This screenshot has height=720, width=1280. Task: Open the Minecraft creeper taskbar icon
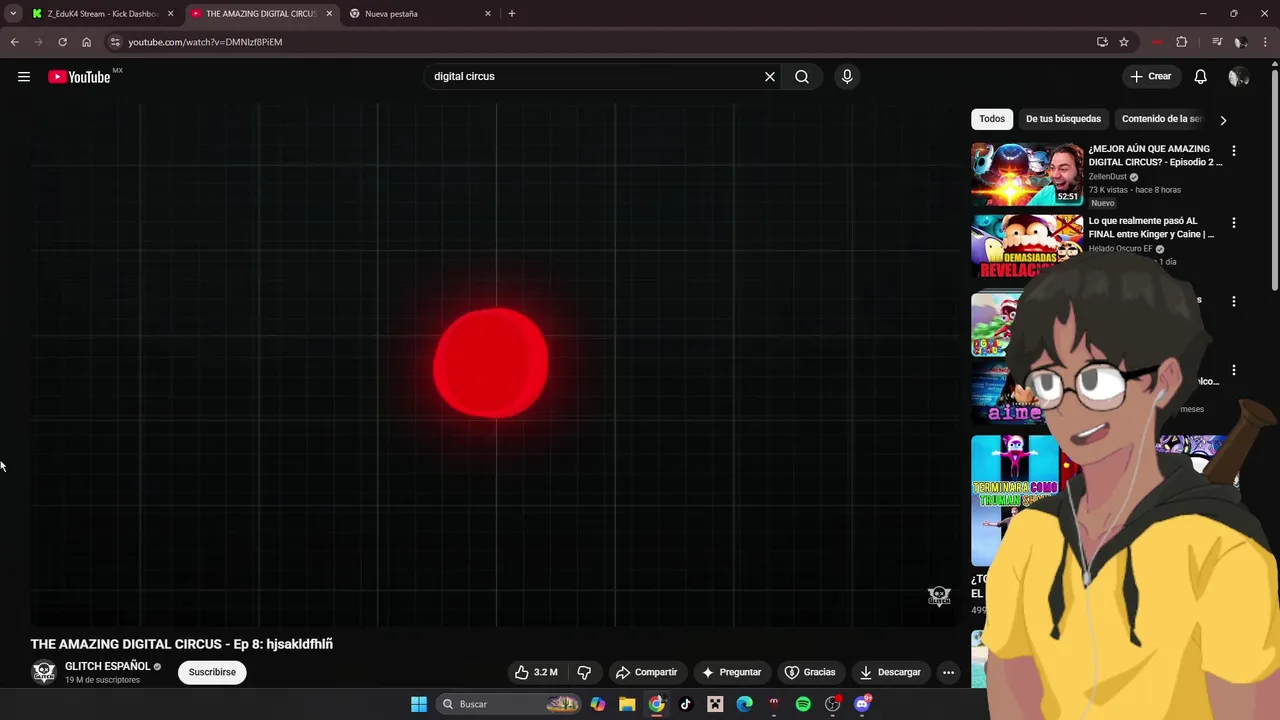click(715, 704)
